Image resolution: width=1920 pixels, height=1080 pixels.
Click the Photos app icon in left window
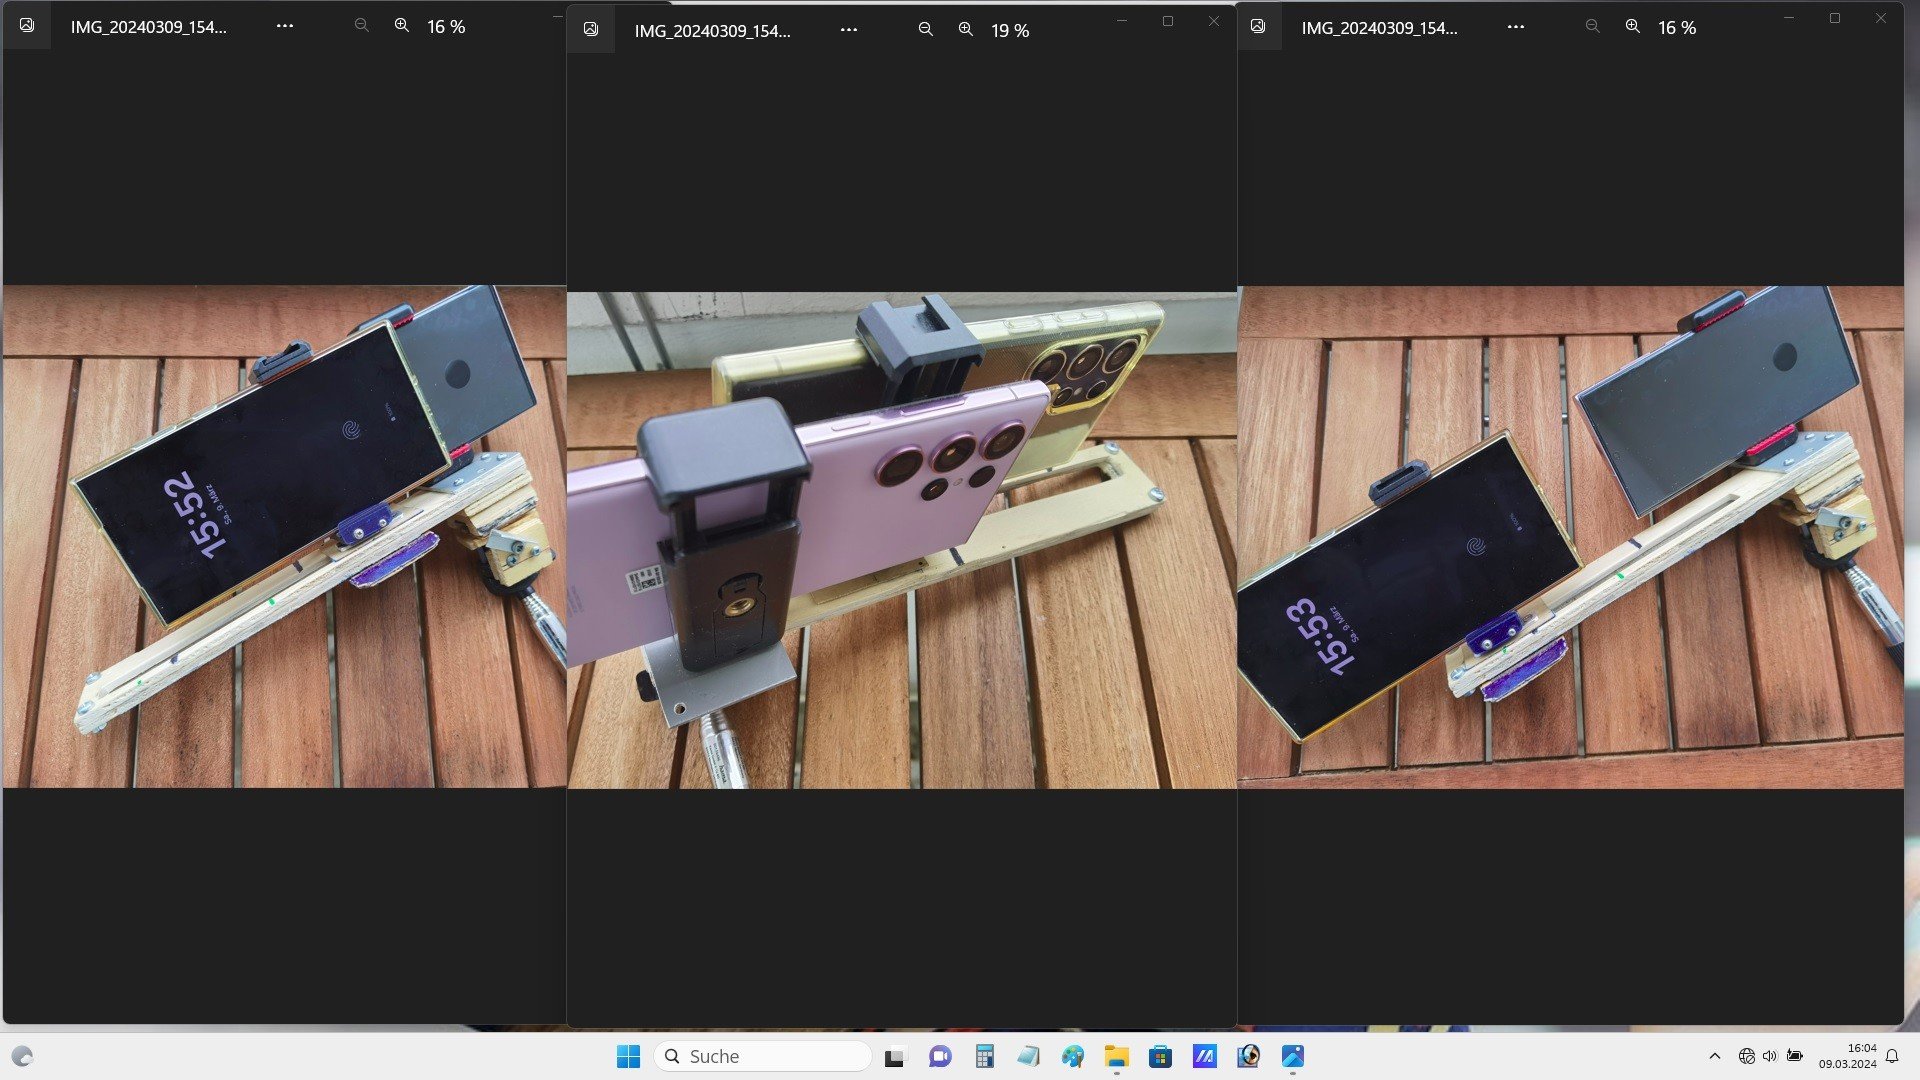tap(27, 26)
